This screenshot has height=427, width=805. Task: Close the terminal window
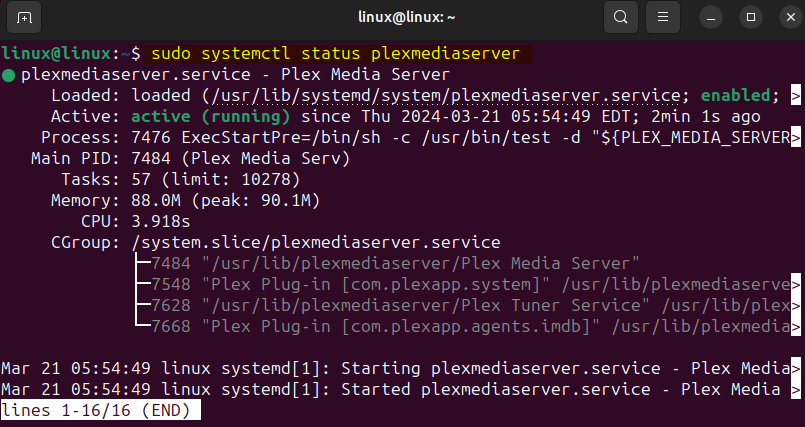point(791,18)
